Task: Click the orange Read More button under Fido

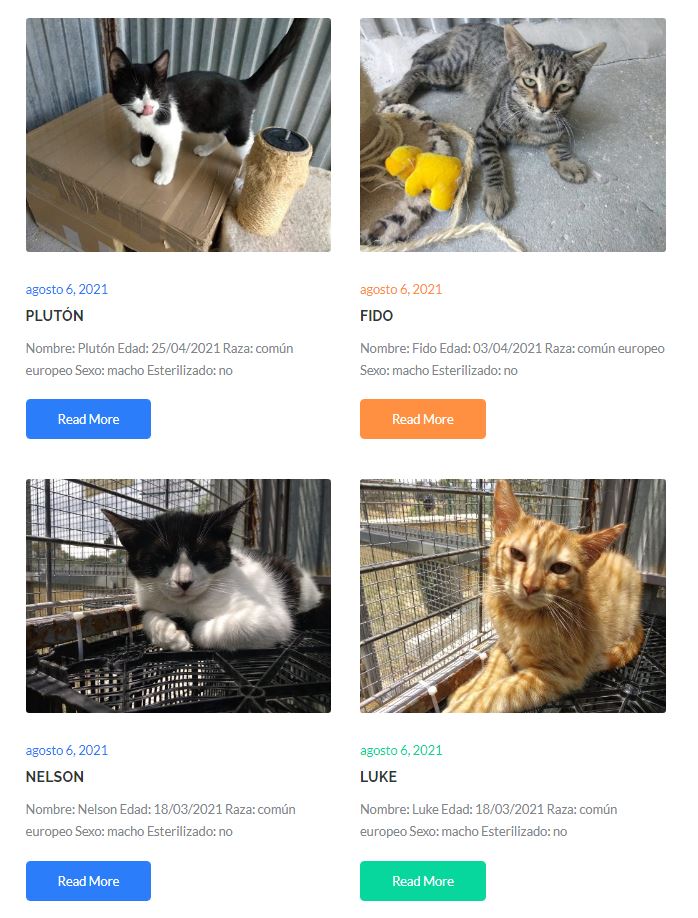Action: (423, 419)
